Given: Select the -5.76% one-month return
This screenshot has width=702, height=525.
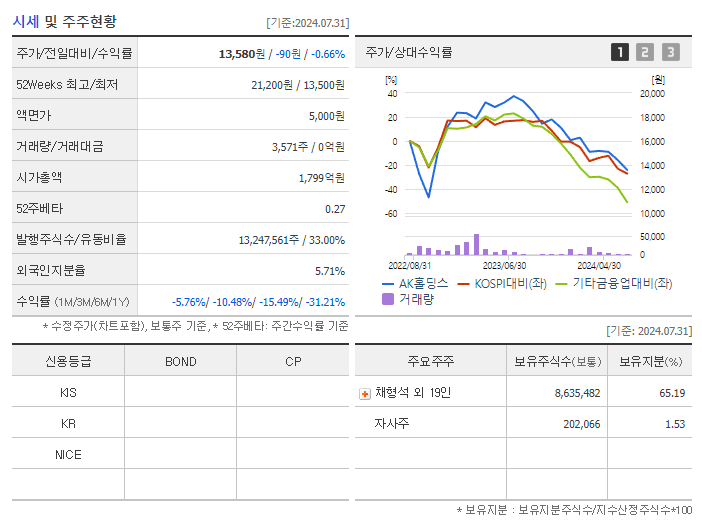Looking at the screenshot, I should pyautogui.click(x=190, y=302).
